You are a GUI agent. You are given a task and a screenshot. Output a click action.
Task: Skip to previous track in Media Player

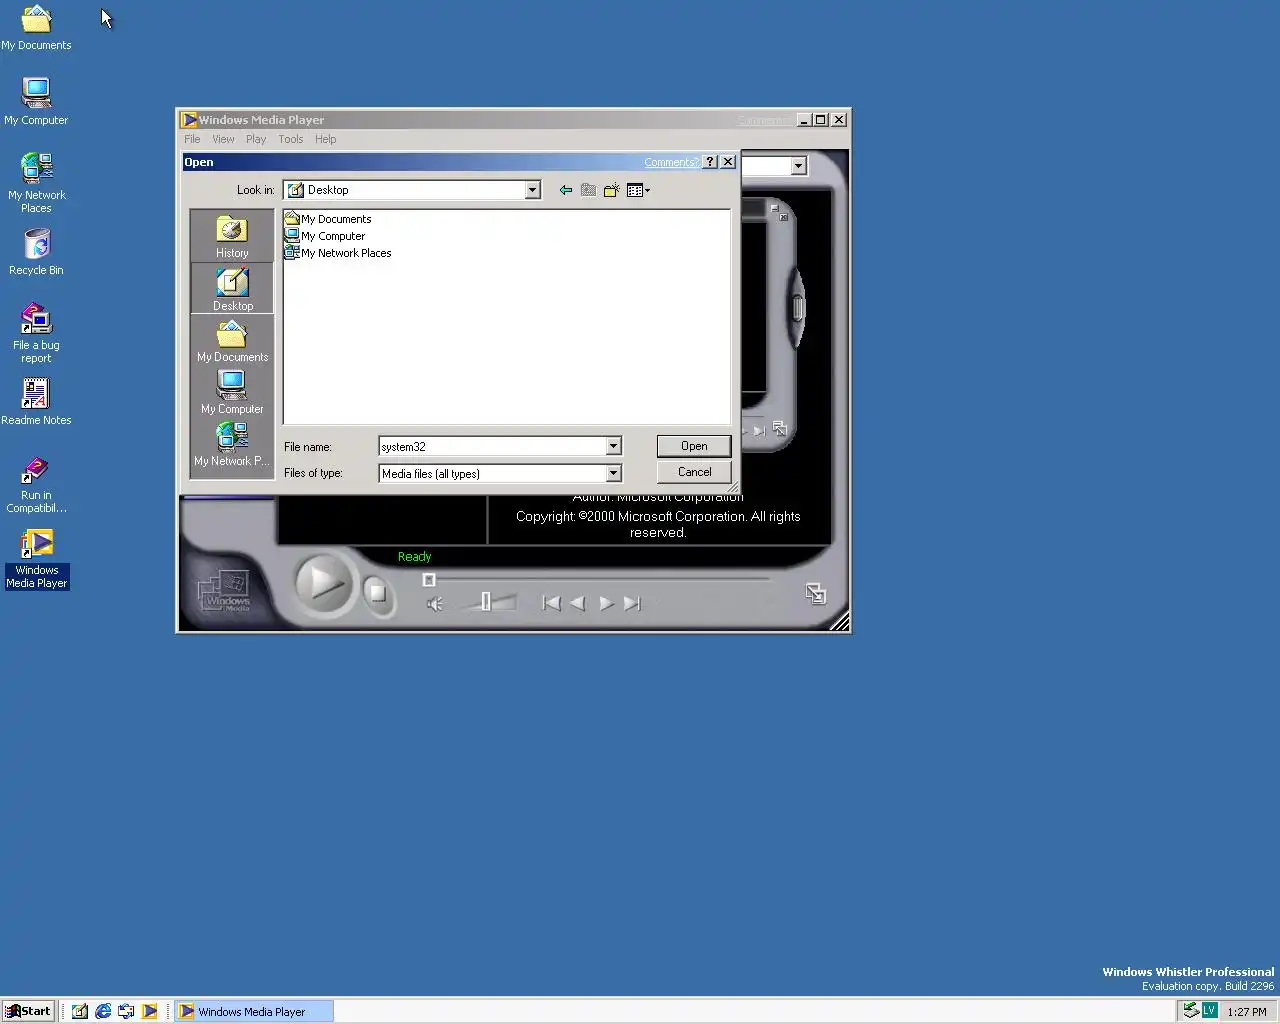pyautogui.click(x=551, y=603)
